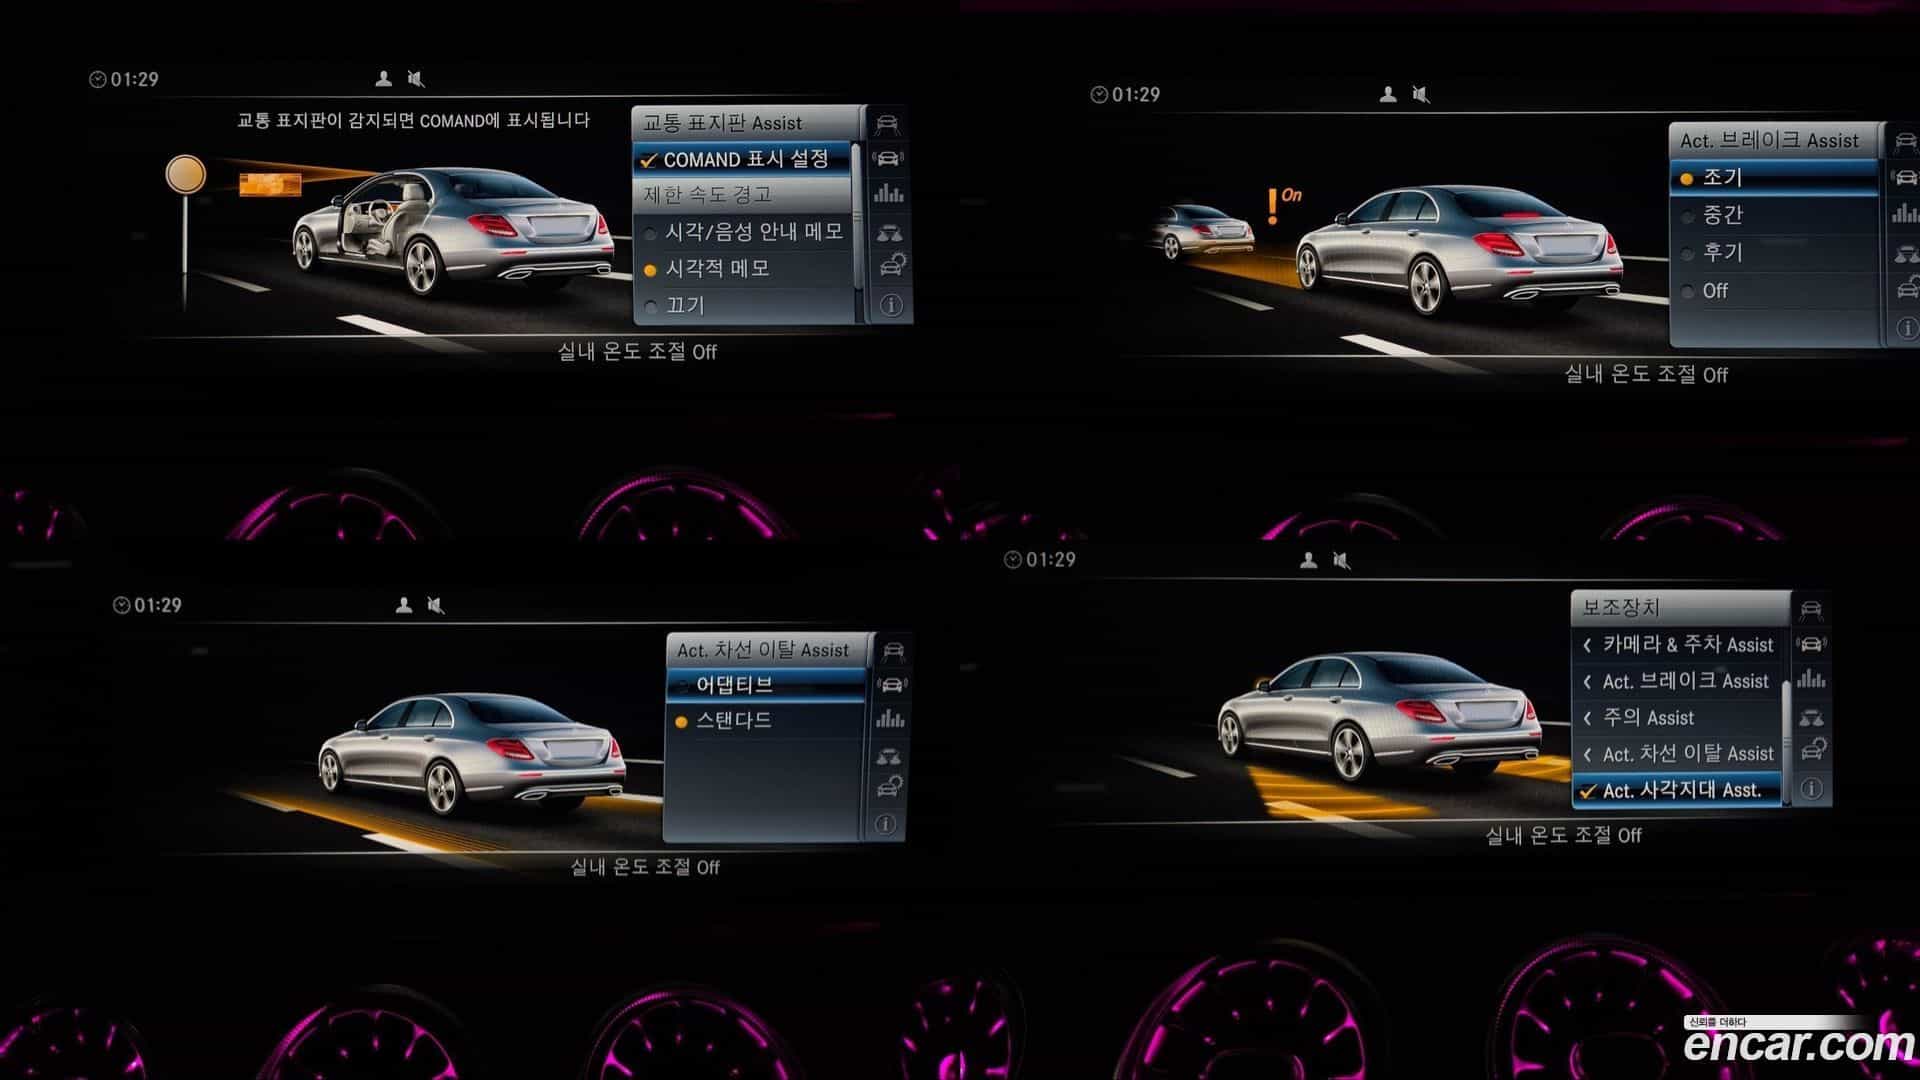Click 실내 온도 조절 Off under 보조장치 screen
This screenshot has width=1920, height=1080.
[x=1563, y=835]
